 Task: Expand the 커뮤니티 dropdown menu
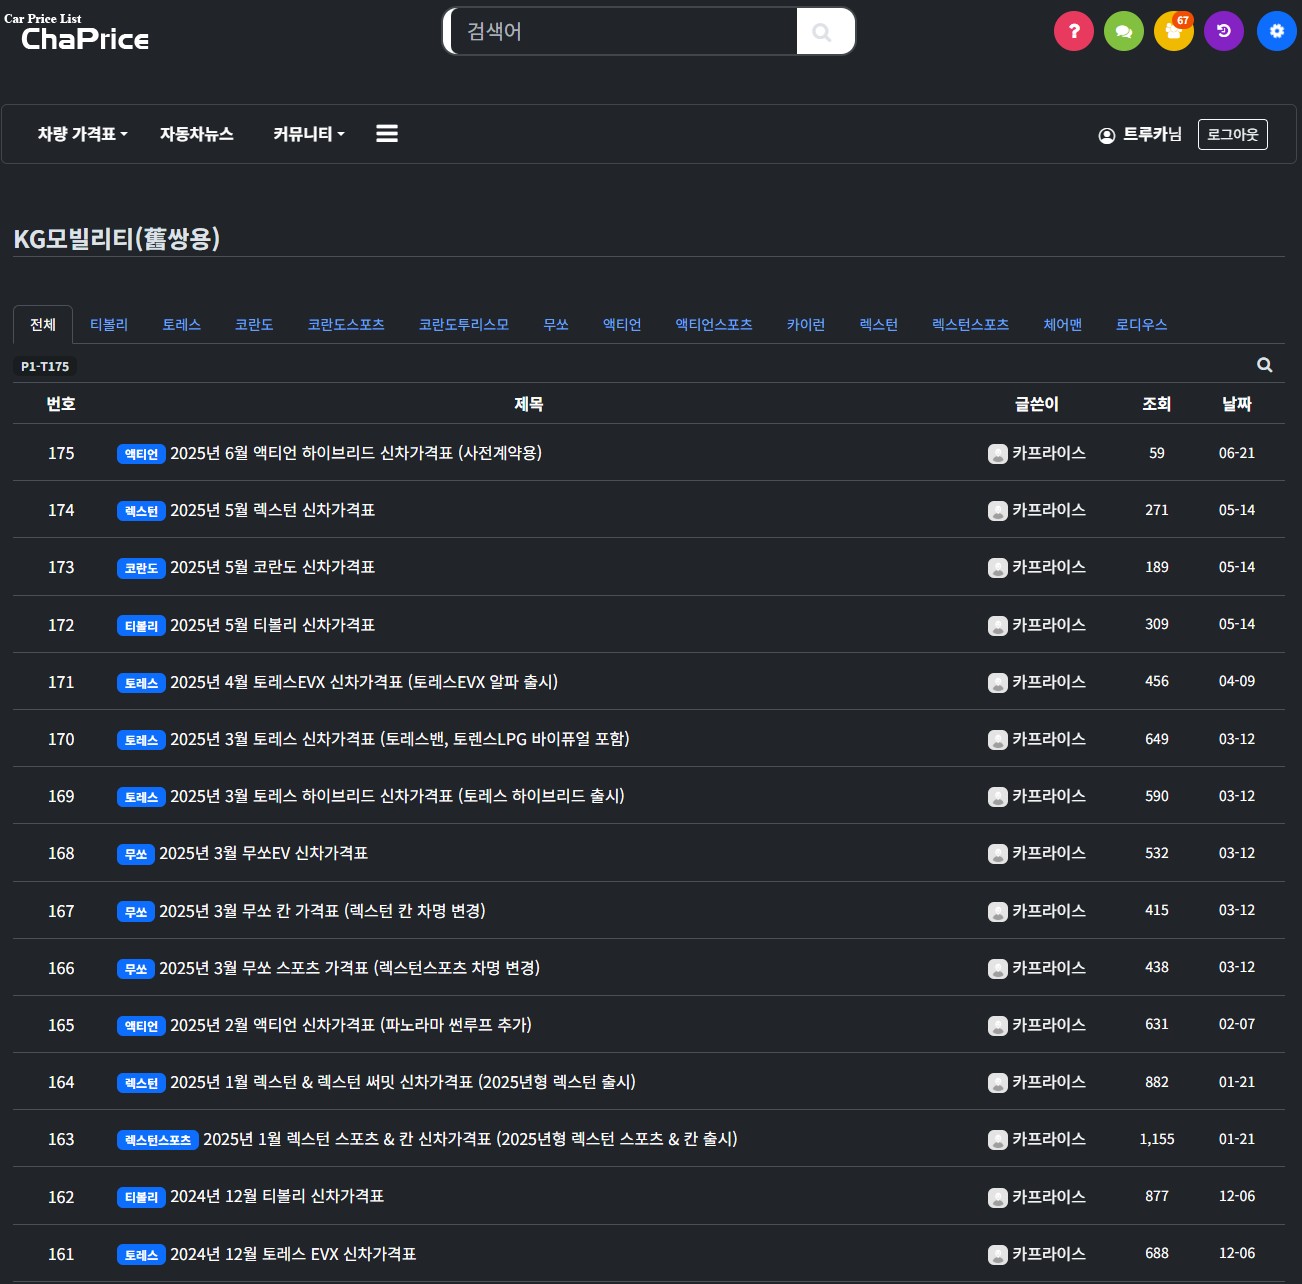(309, 134)
